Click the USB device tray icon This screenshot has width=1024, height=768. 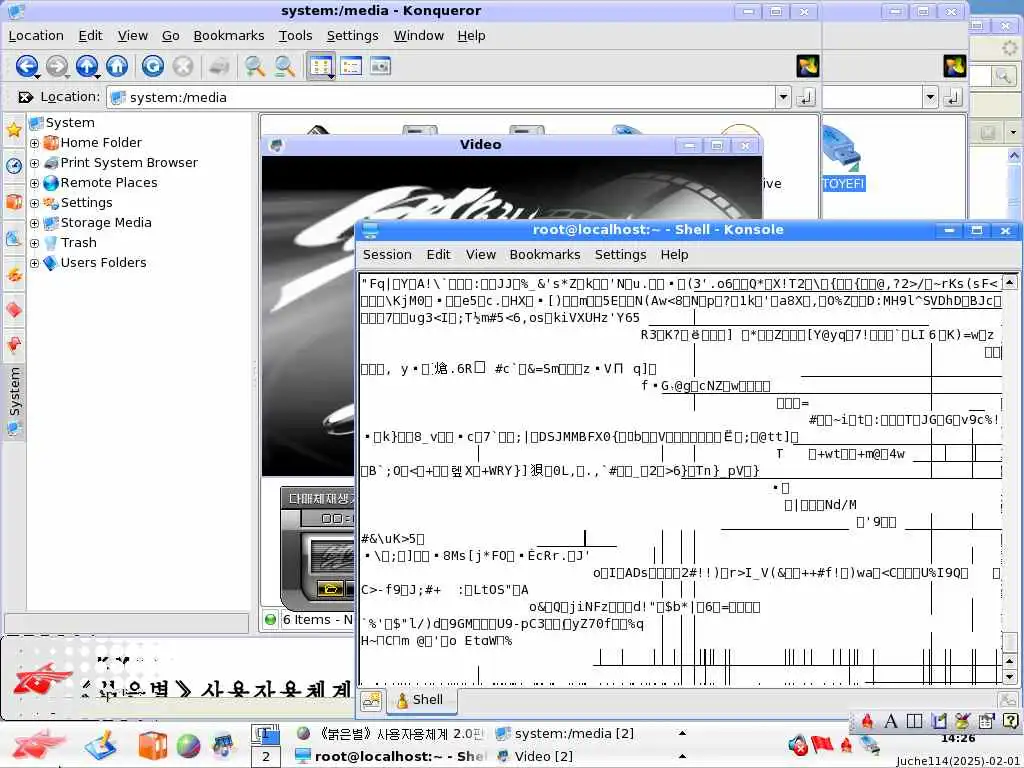869,744
